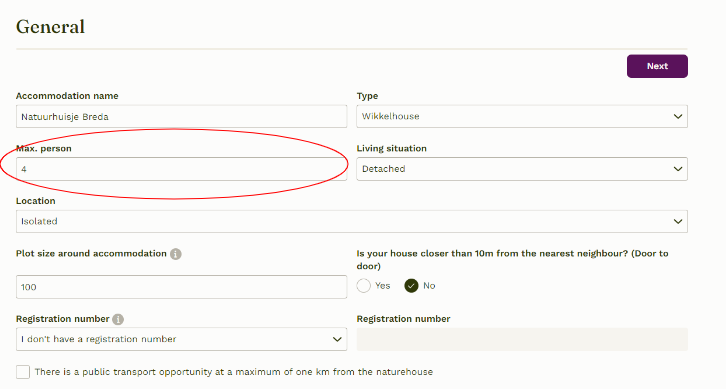Click the Plot size input field
Viewport: 726px width, 389px height.
point(181,287)
